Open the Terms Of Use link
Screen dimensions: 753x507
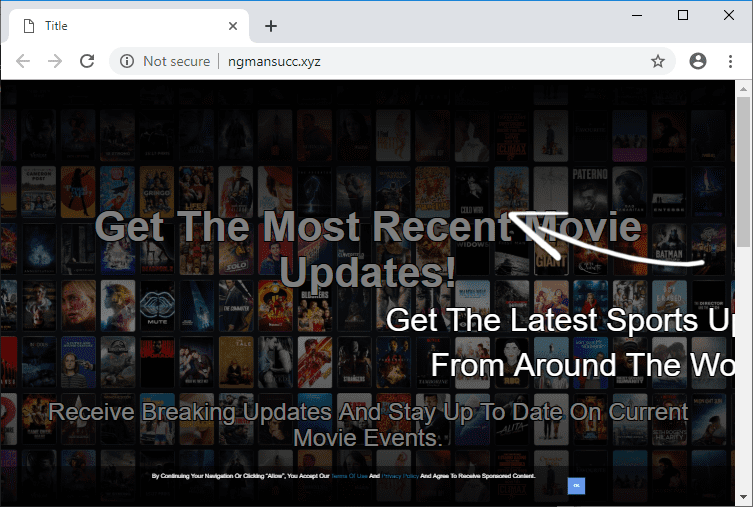point(349,476)
